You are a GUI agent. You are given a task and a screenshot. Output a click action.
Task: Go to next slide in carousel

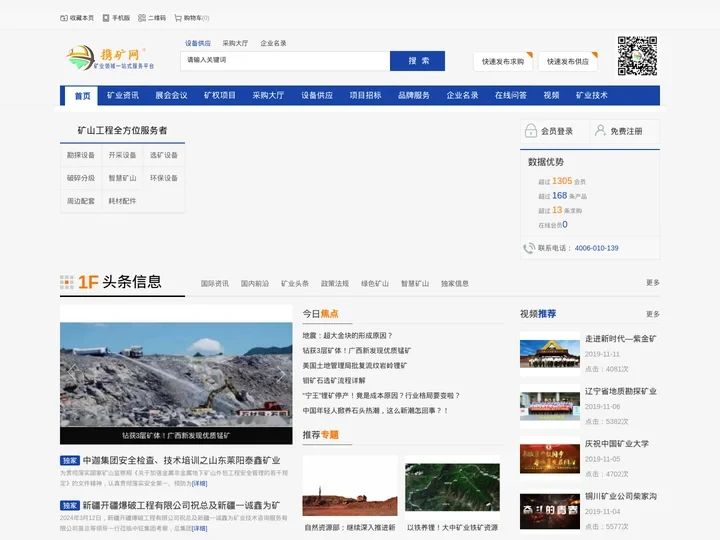281,374
